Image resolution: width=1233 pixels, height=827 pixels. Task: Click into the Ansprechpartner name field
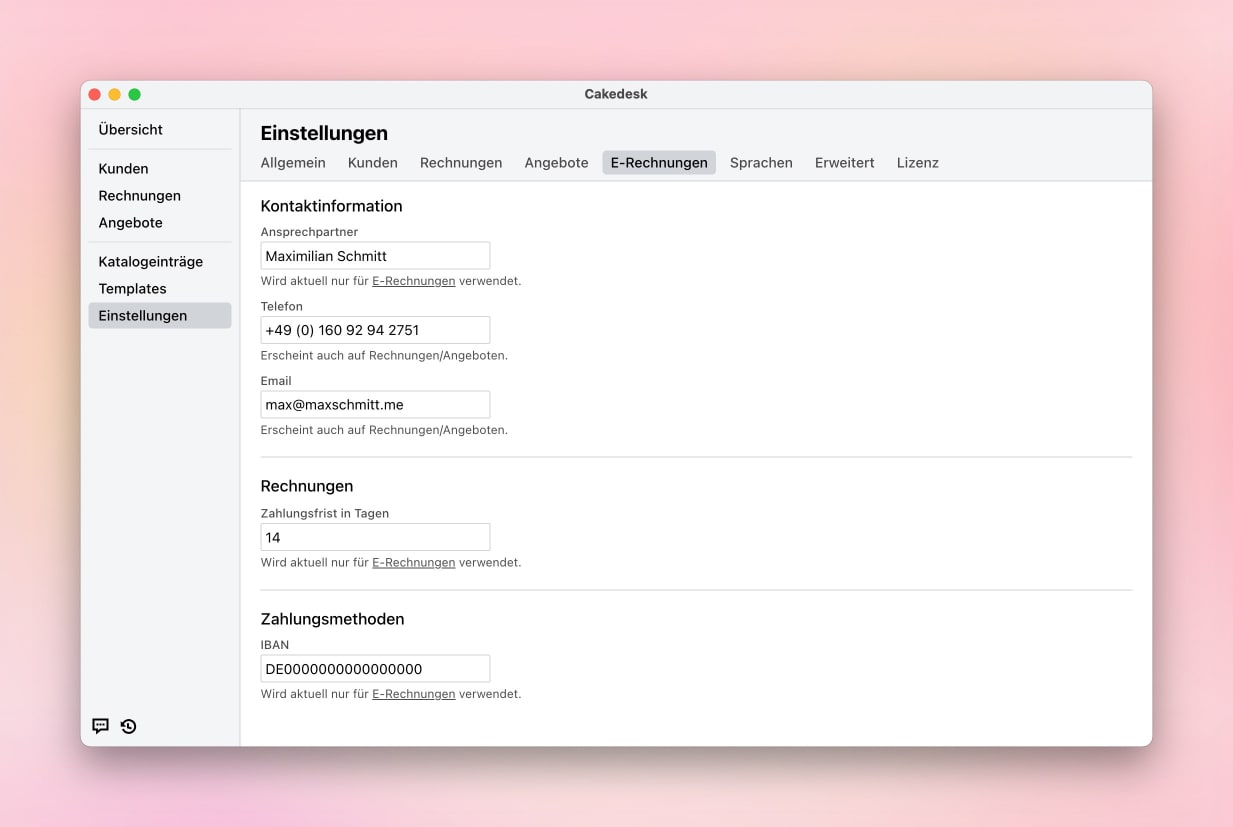375,256
